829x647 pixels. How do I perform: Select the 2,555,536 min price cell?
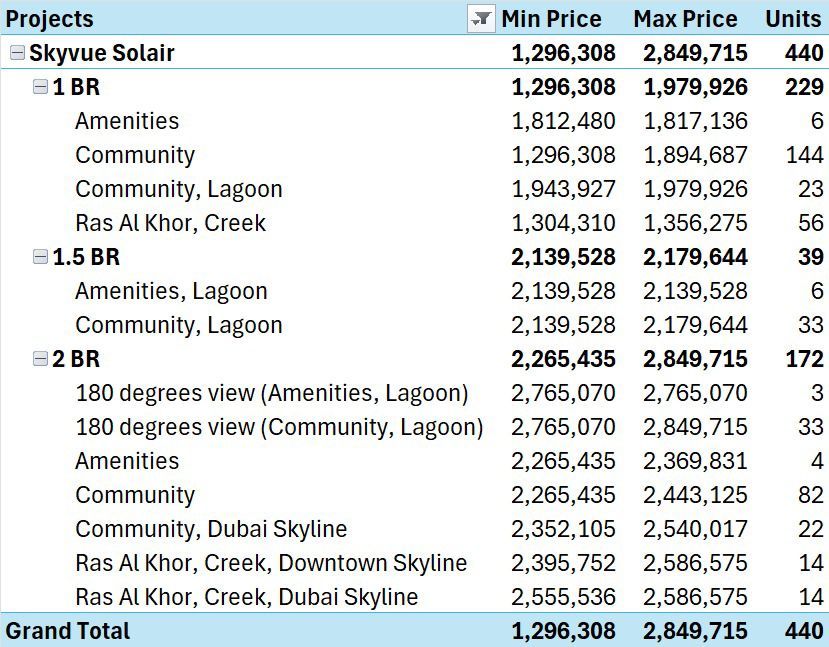coord(563,597)
